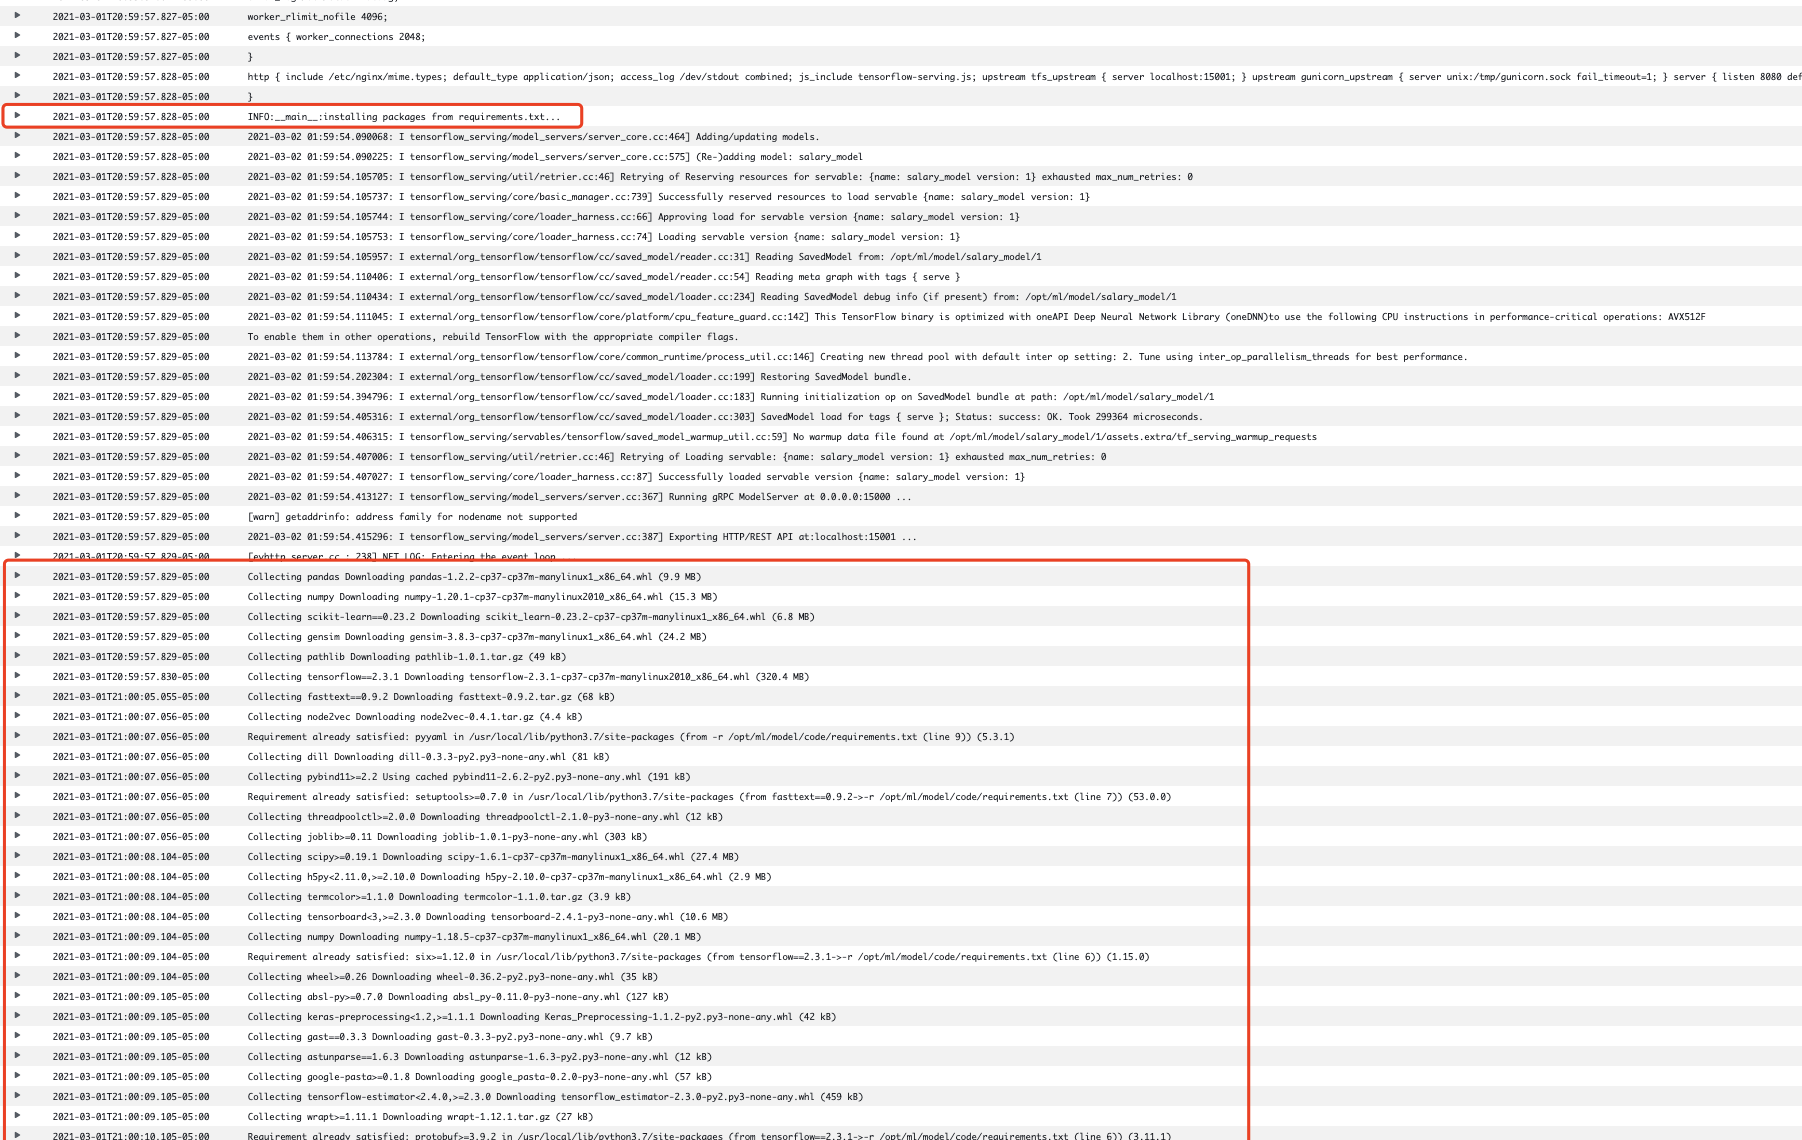The width and height of the screenshot is (1802, 1140).
Task: Click the six>=1.12.0 already satisfied message
Action: coord(698,957)
